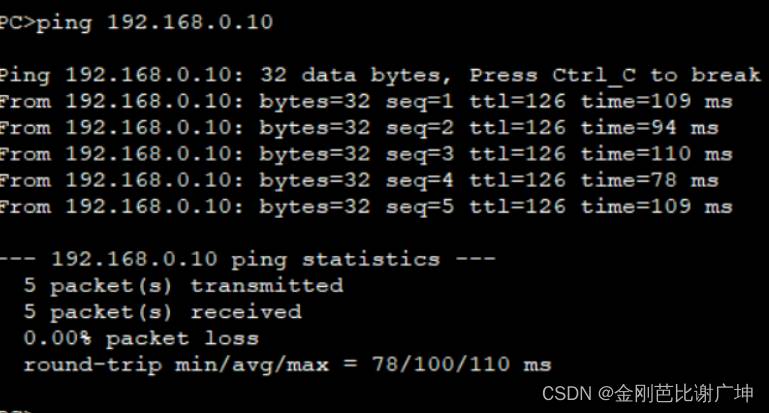769x413 pixels.
Task: Click the seq=2 reply line
Action: pos(359,128)
